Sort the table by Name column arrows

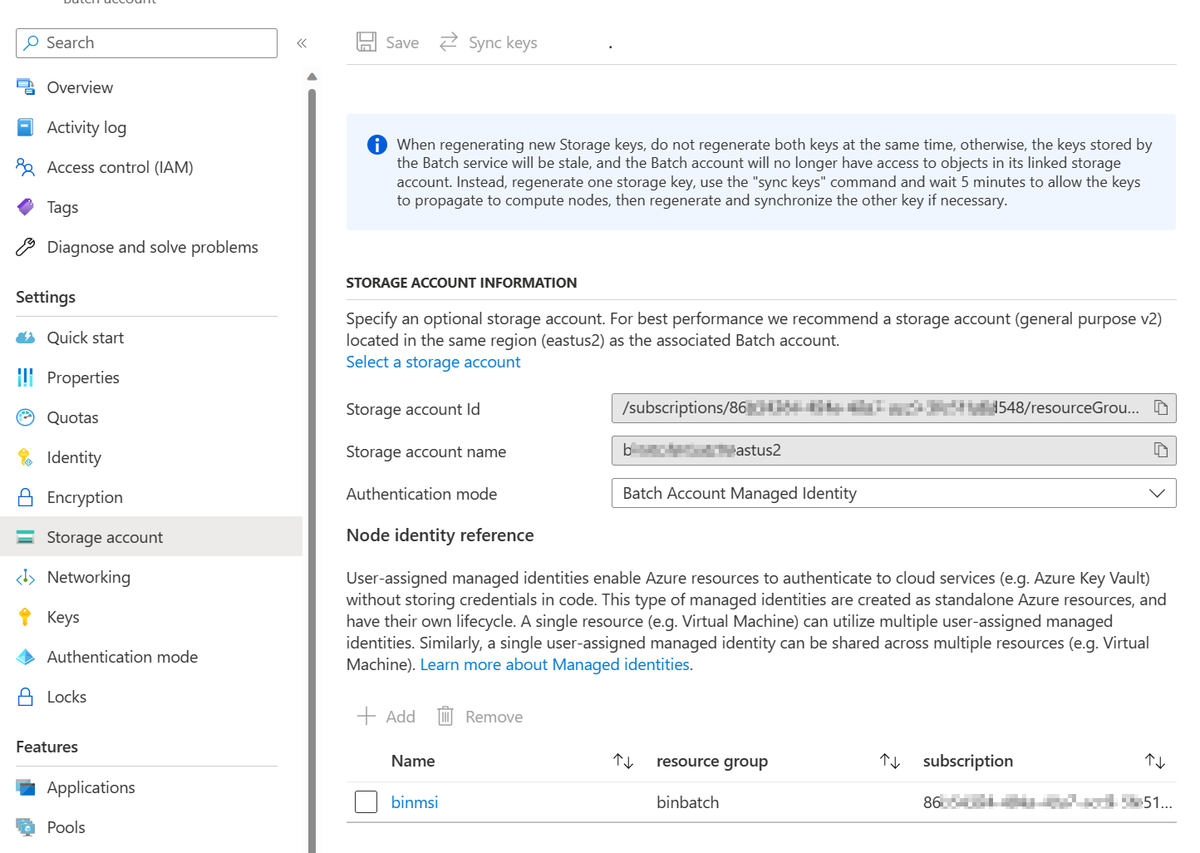(x=623, y=761)
